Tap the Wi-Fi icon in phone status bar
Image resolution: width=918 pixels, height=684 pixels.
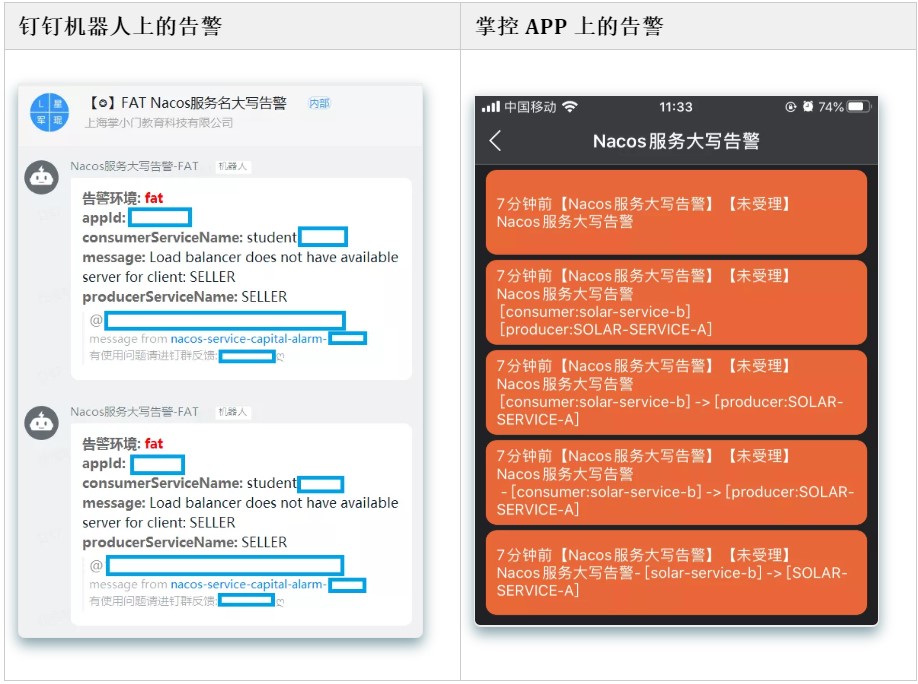coord(570,107)
